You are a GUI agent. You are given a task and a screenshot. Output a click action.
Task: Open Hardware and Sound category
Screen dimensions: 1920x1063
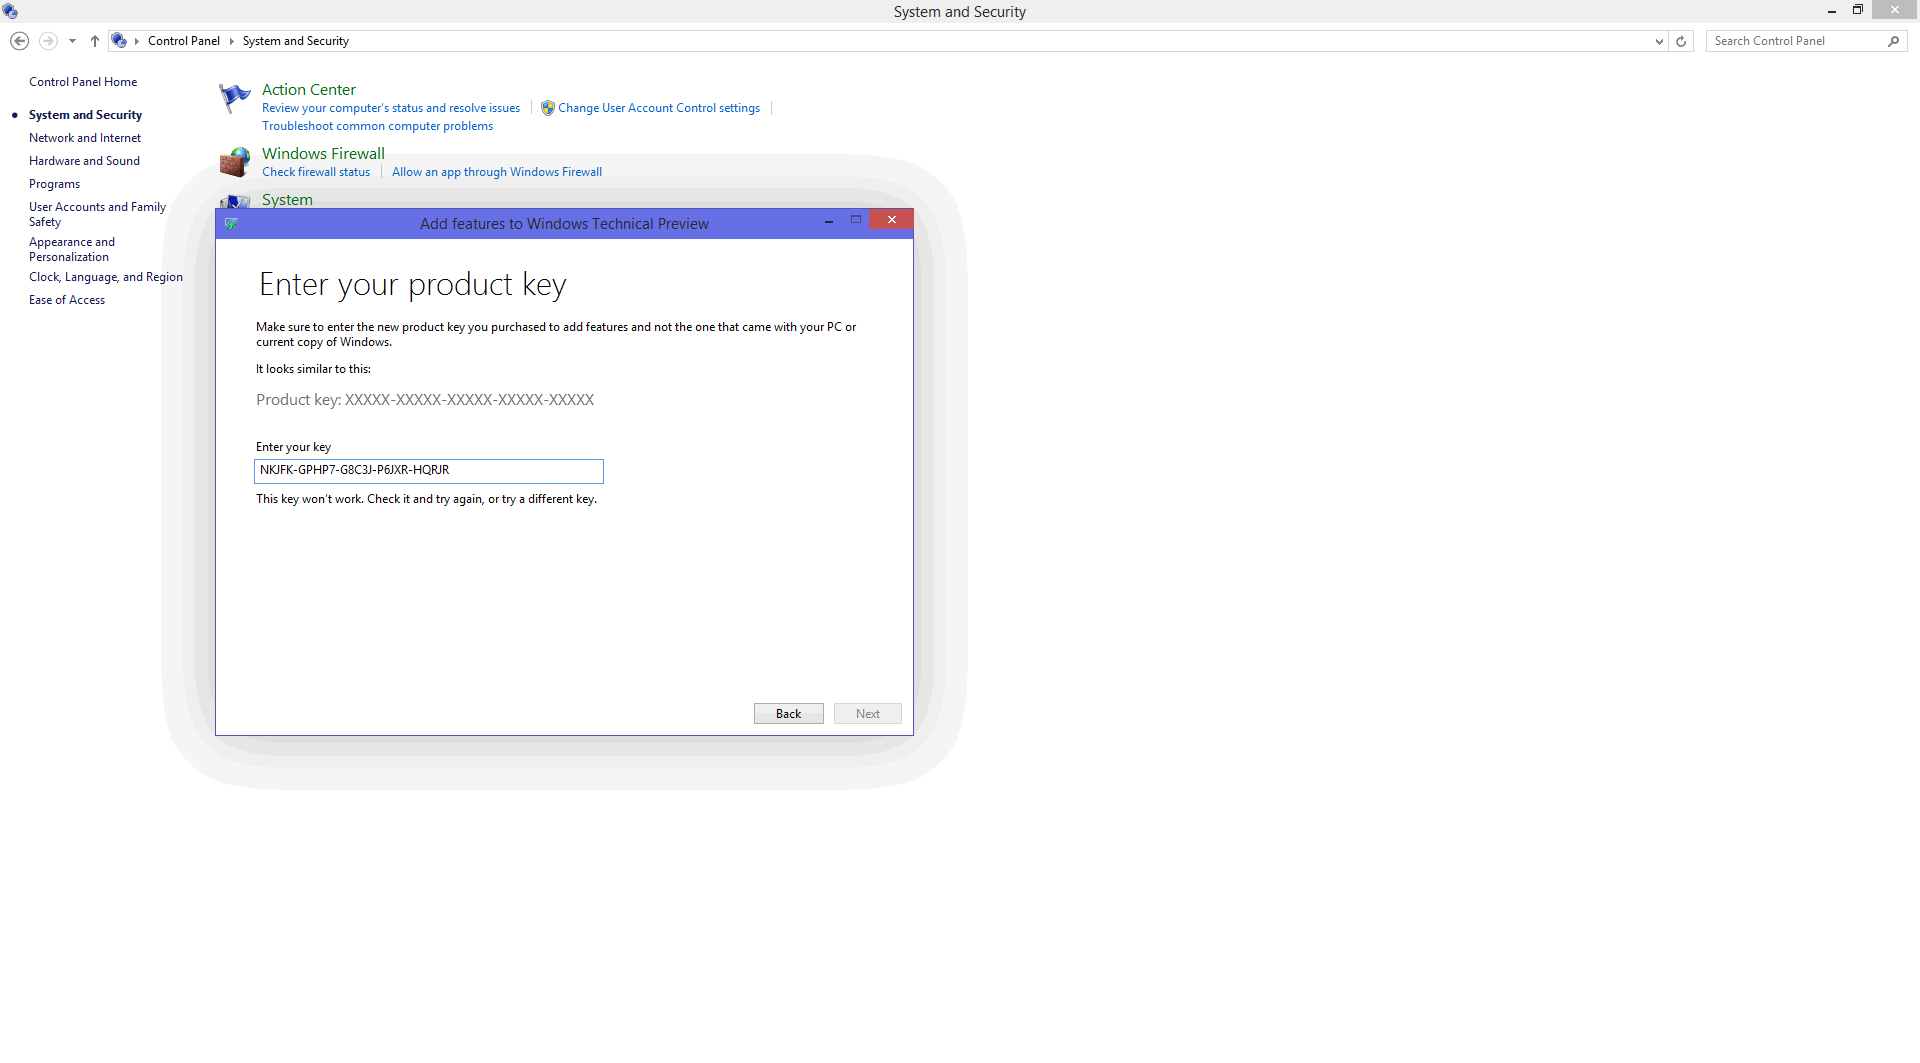pos(84,161)
